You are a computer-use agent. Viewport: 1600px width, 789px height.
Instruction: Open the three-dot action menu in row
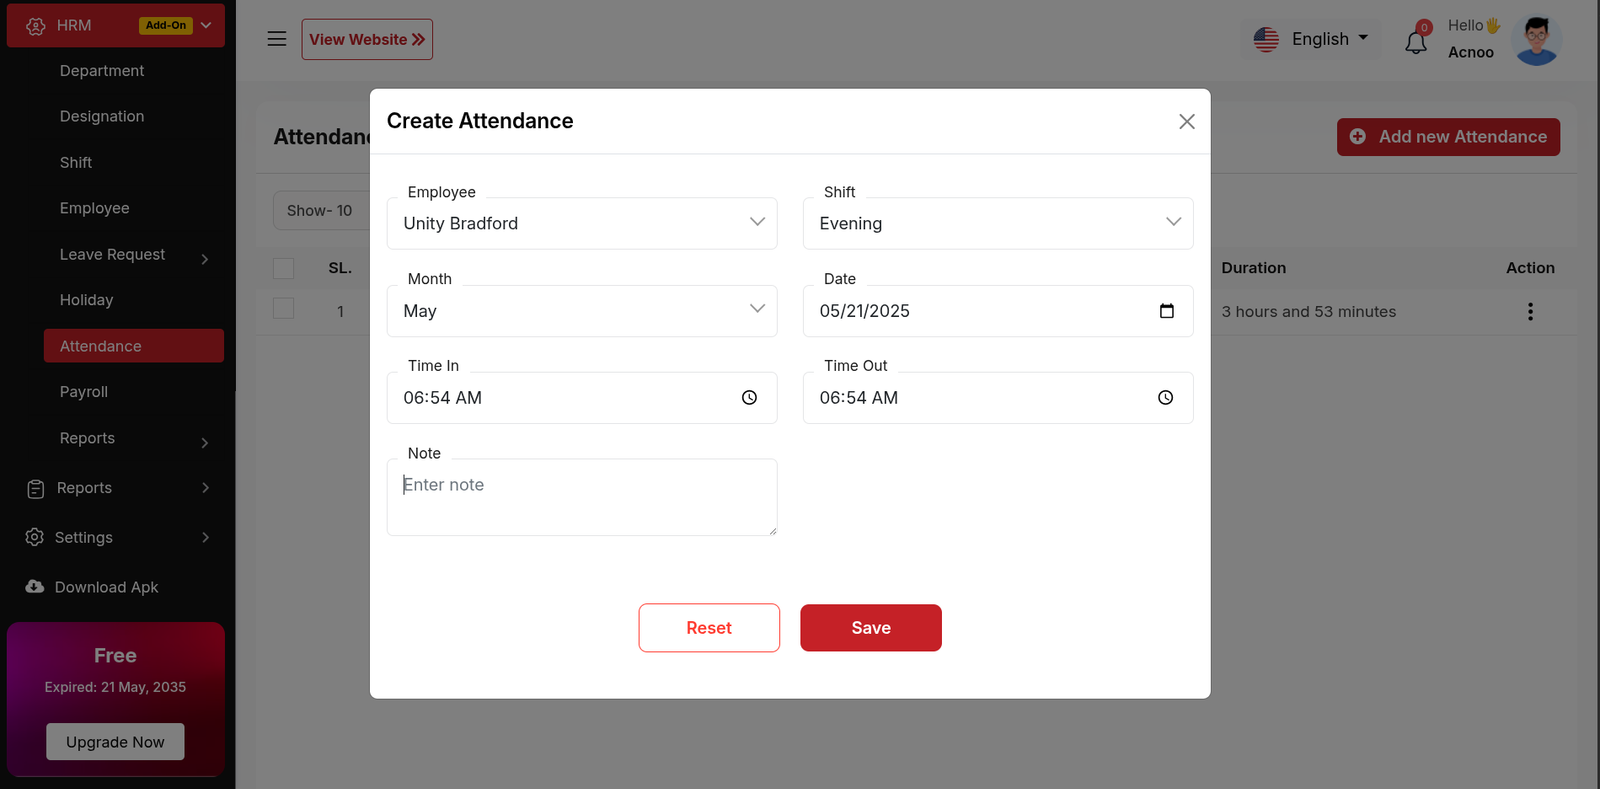[1529, 312]
